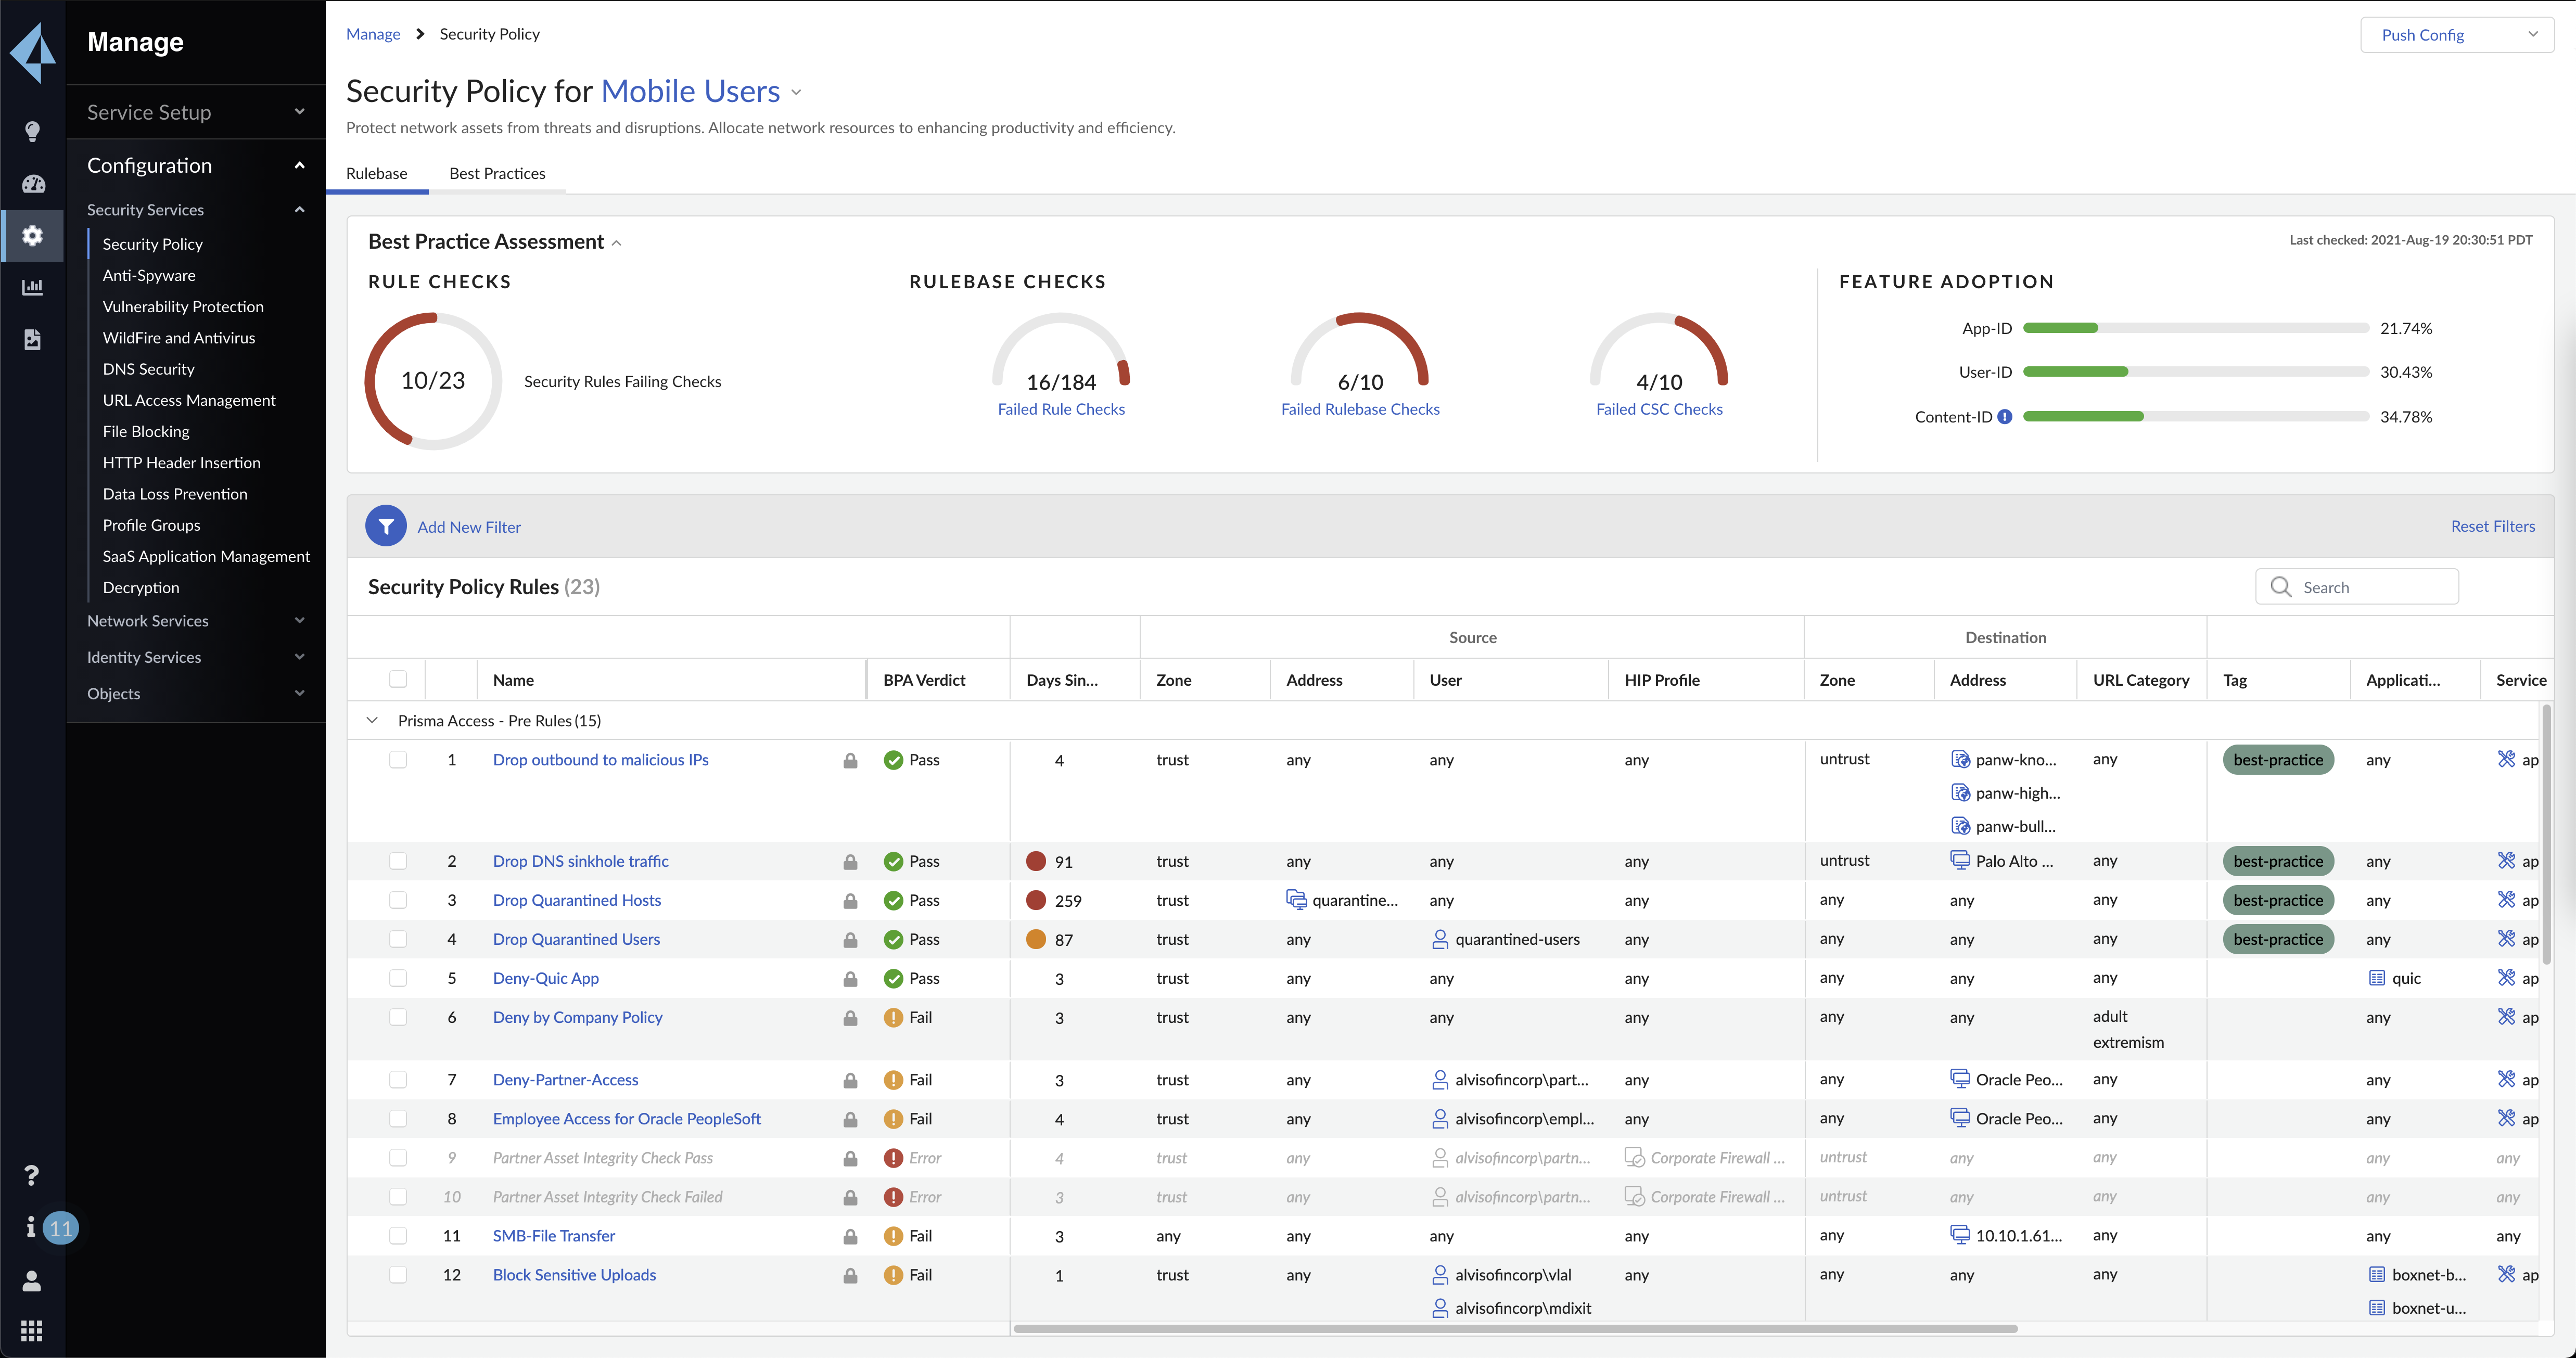Image resolution: width=2576 pixels, height=1358 pixels.
Task: Open the Failed Rule Checks link
Action: pos(1061,409)
